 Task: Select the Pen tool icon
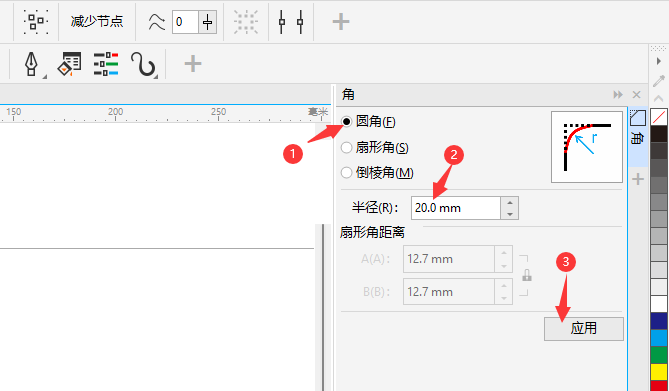[x=31, y=64]
